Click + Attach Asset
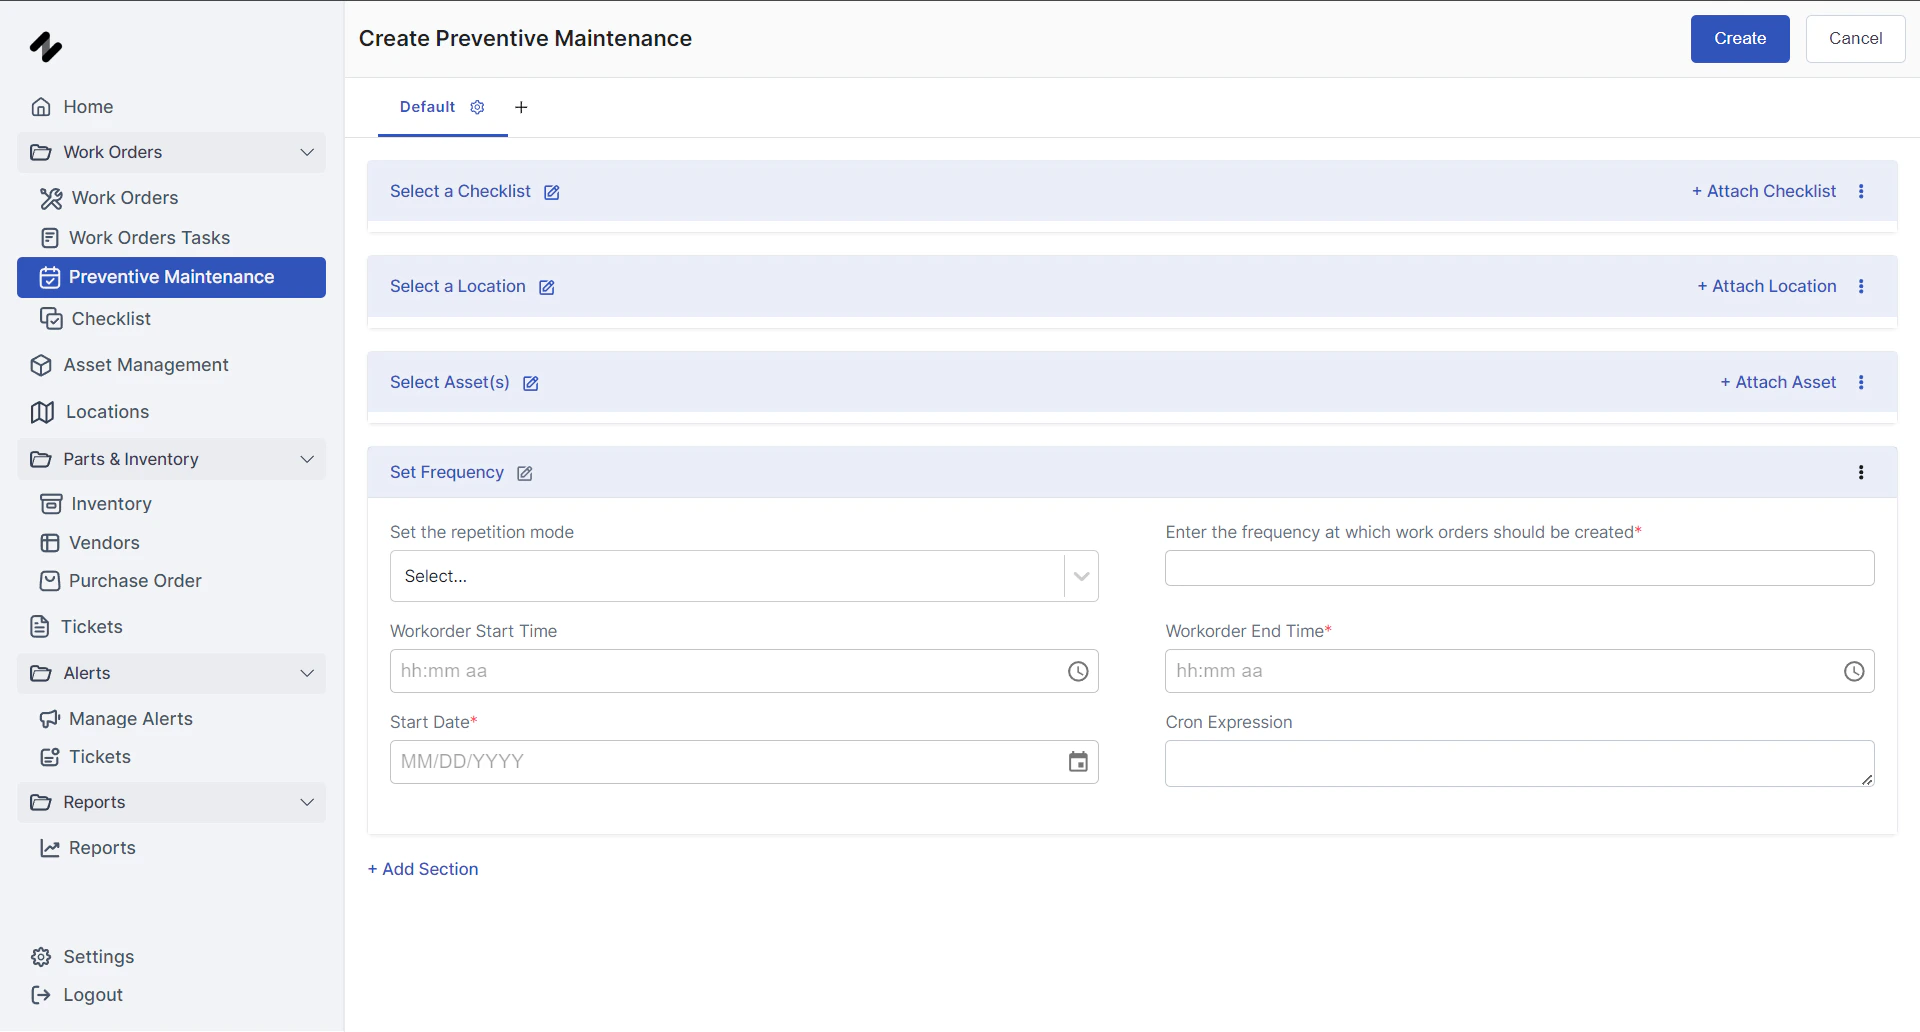The image size is (1920, 1032). [1778, 382]
